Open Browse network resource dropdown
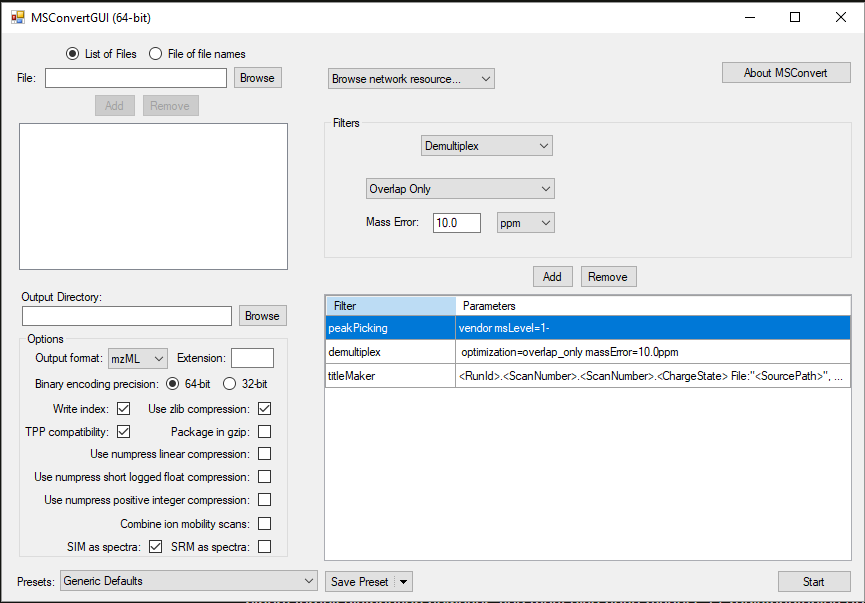Viewport: 865px width, 603px height. (411, 79)
